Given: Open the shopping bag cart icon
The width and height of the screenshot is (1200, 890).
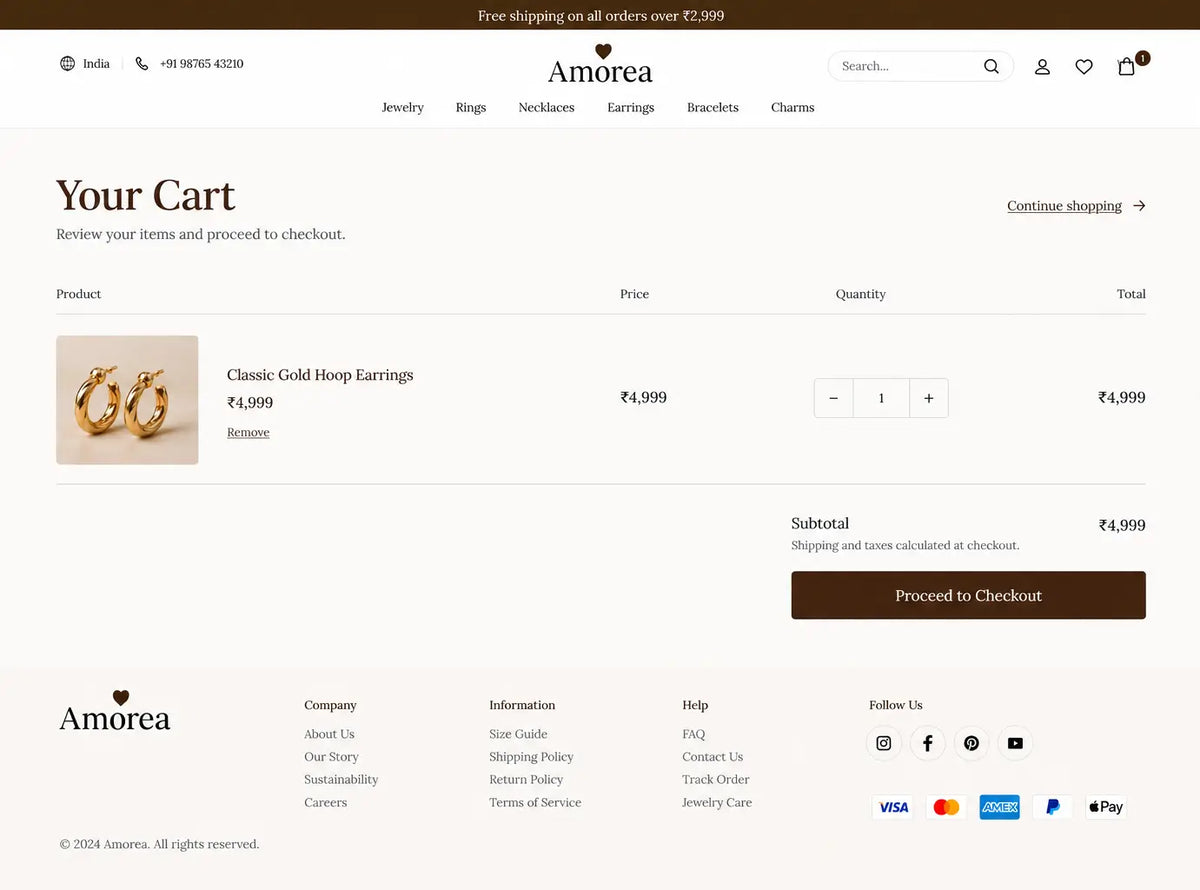Looking at the screenshot, I should 1127,66.
